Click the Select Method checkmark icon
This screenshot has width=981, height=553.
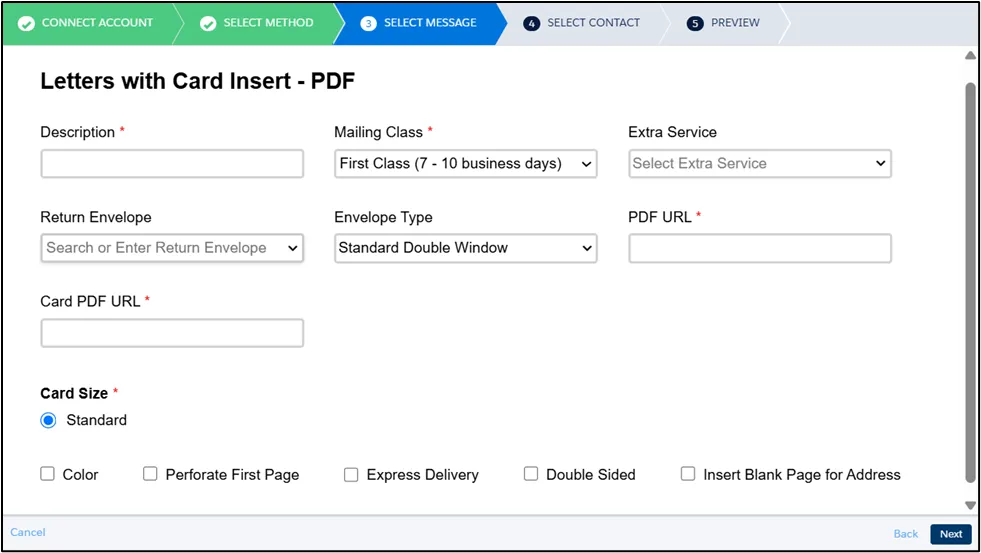point(208,23)
